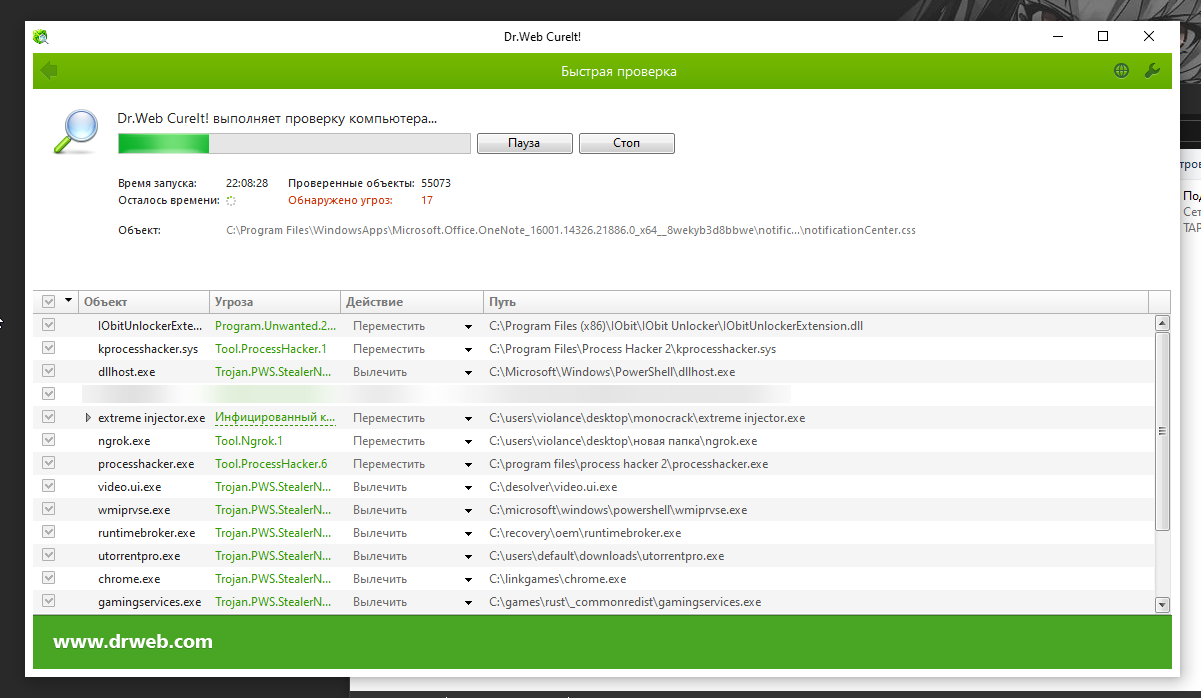This screenshot has height=698, width=1201.
Task: Select the Tool.Ngrok.1 threat name
Action: [x=249, y=441]
